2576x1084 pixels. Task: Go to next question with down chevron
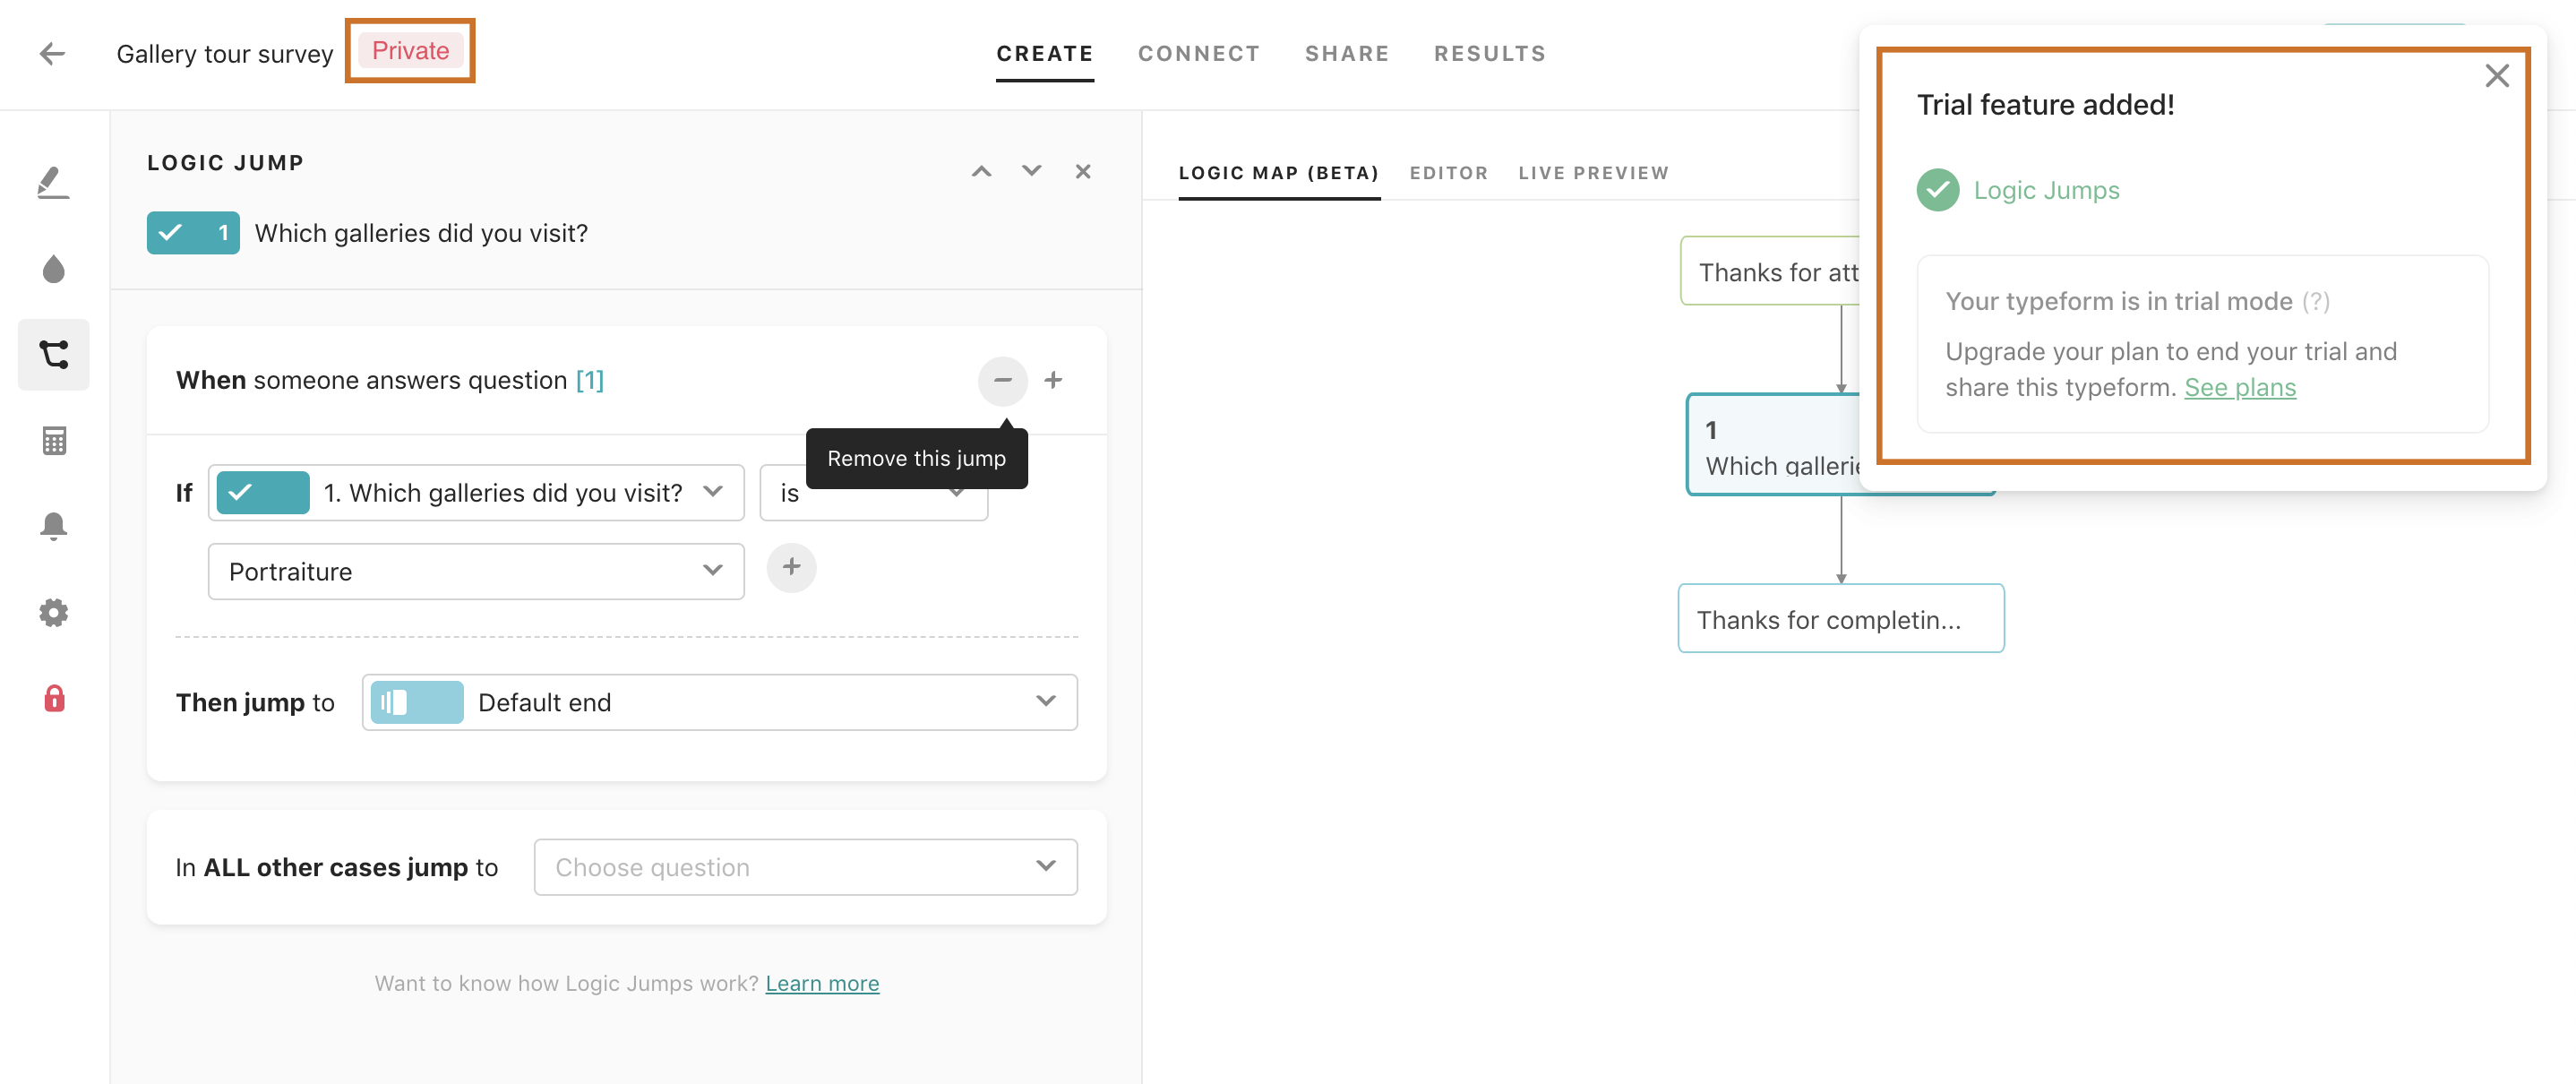coord(1031,172)
